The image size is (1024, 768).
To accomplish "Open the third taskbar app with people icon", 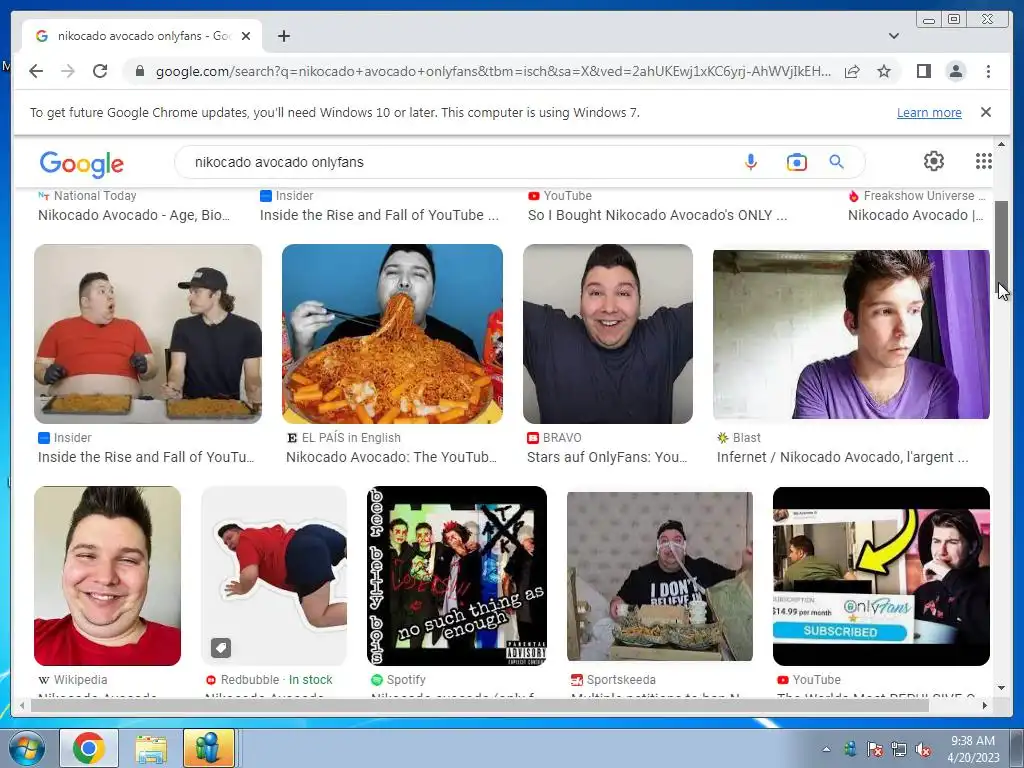I will pos(208,748).
